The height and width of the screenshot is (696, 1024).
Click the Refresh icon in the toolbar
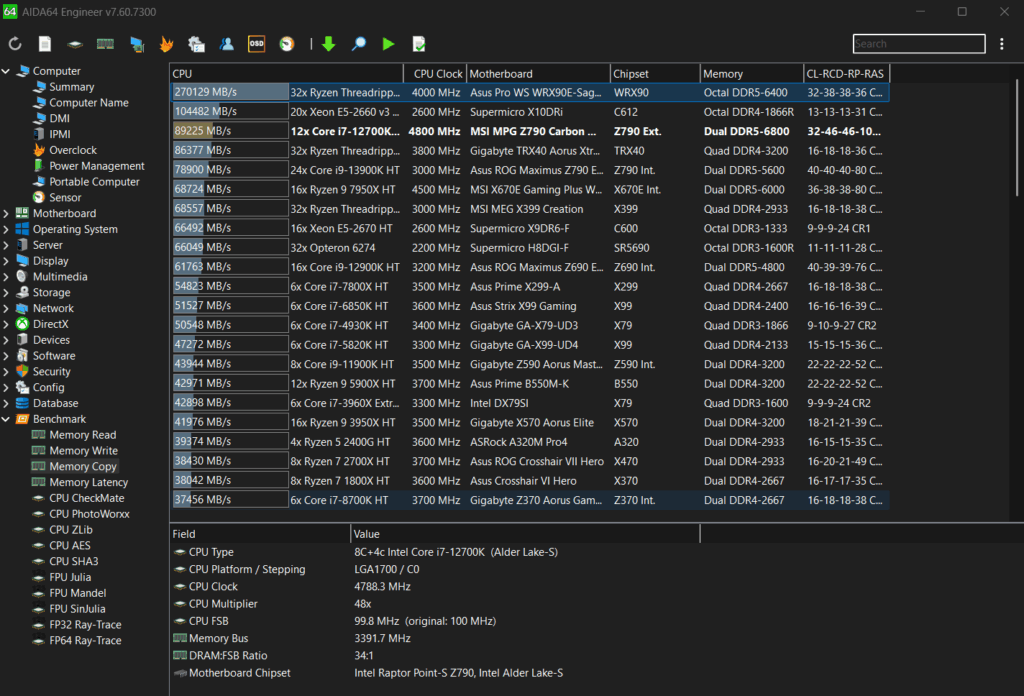point(14,44)
